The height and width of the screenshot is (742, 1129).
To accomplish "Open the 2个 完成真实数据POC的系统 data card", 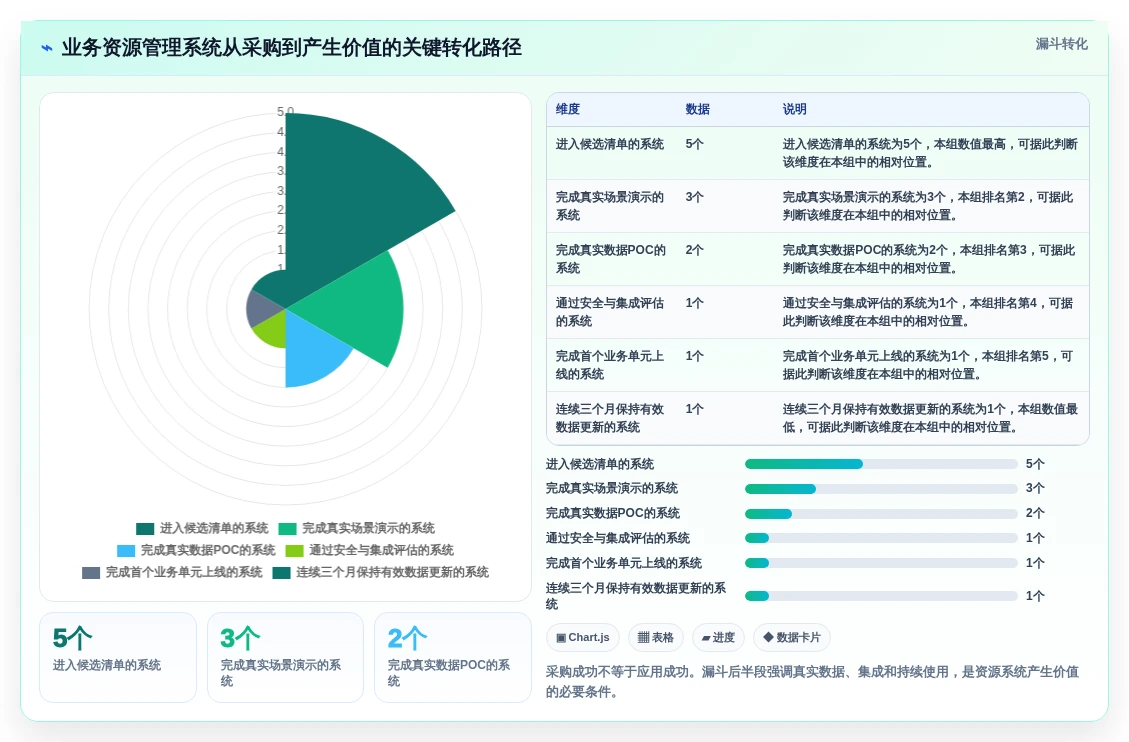I will tap(453, 657).
